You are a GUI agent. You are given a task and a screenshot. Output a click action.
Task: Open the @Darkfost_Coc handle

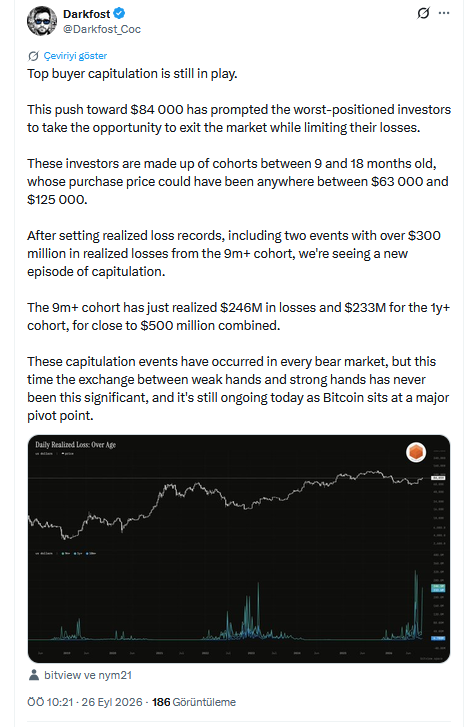coord(102,29)
